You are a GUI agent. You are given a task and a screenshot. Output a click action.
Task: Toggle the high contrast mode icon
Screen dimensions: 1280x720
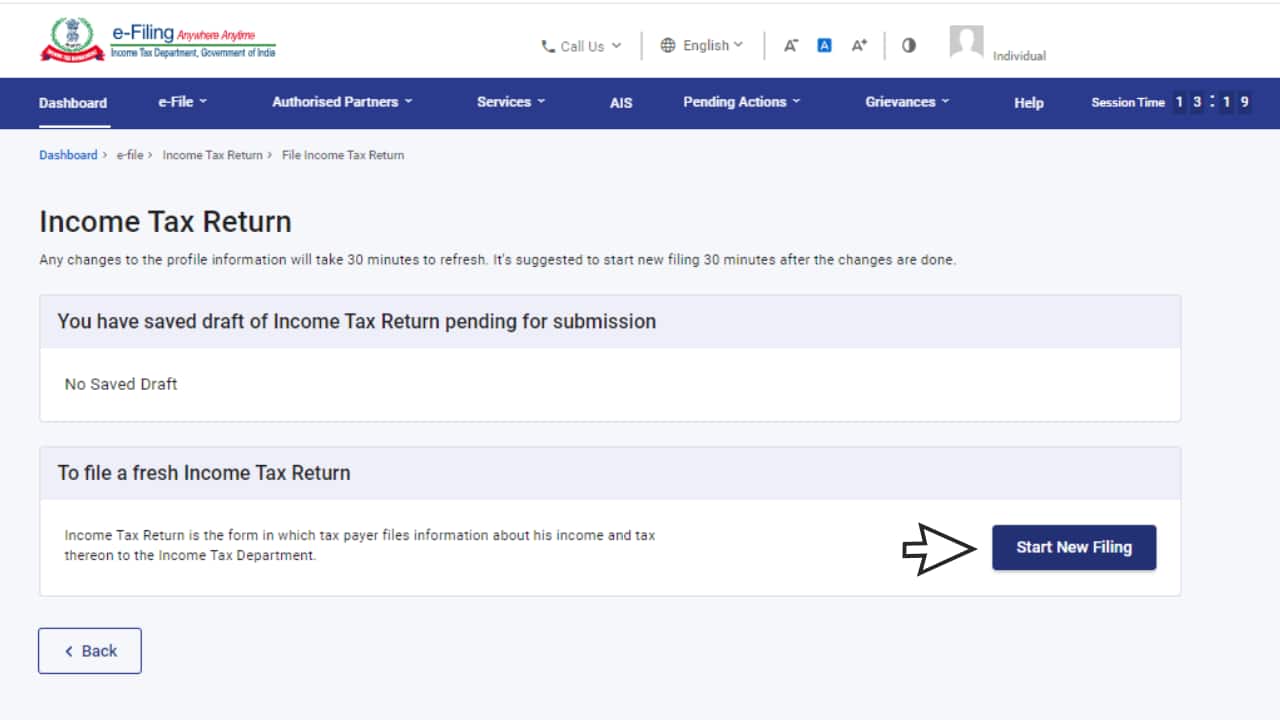(x=908, y=46)
